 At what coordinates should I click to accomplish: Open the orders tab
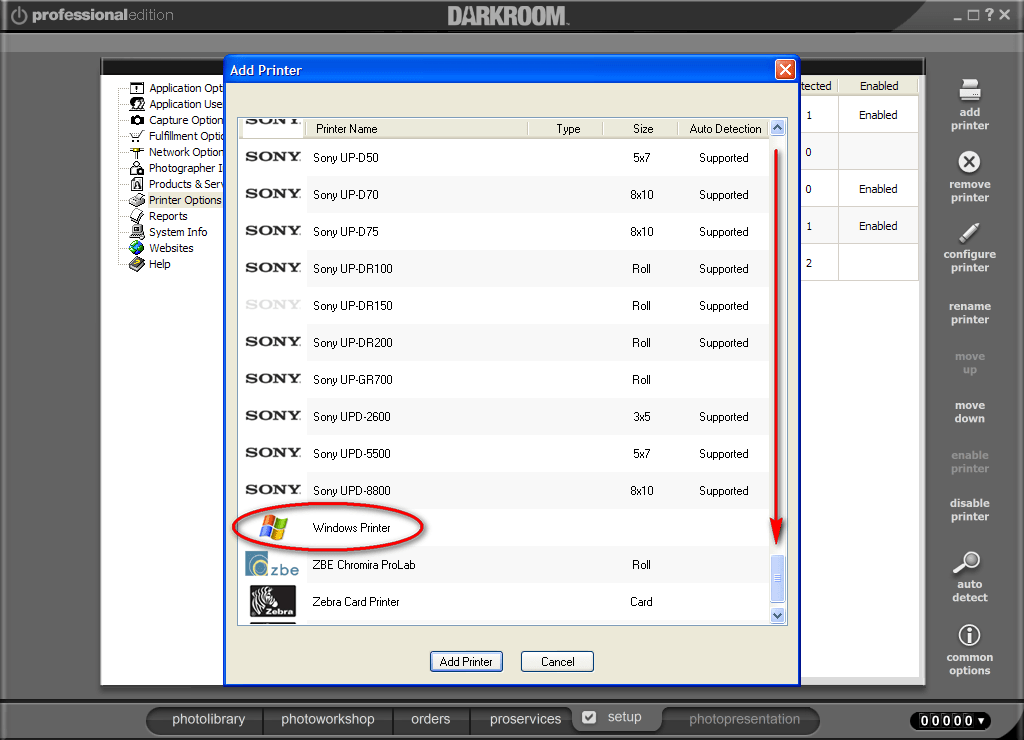pos(430,719)
